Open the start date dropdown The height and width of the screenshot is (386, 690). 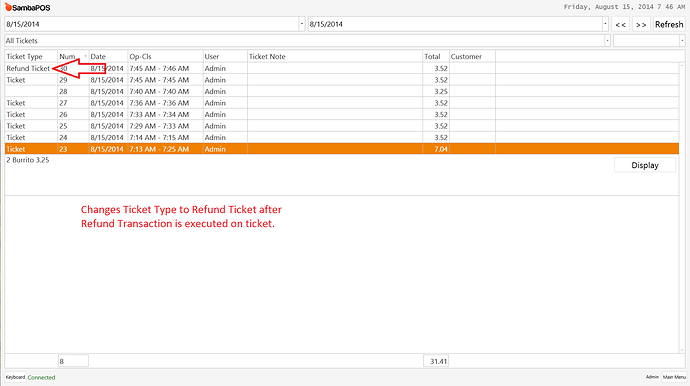302,24
